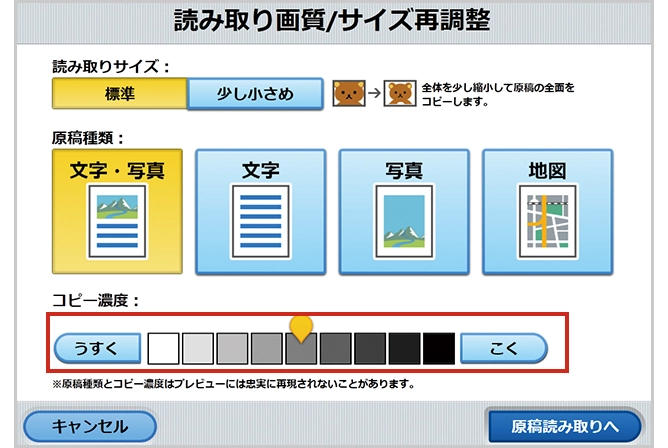Viewport: 668px width, 448px height.
Task: Select the third density swatch, light gray
Action: [232, 349]
